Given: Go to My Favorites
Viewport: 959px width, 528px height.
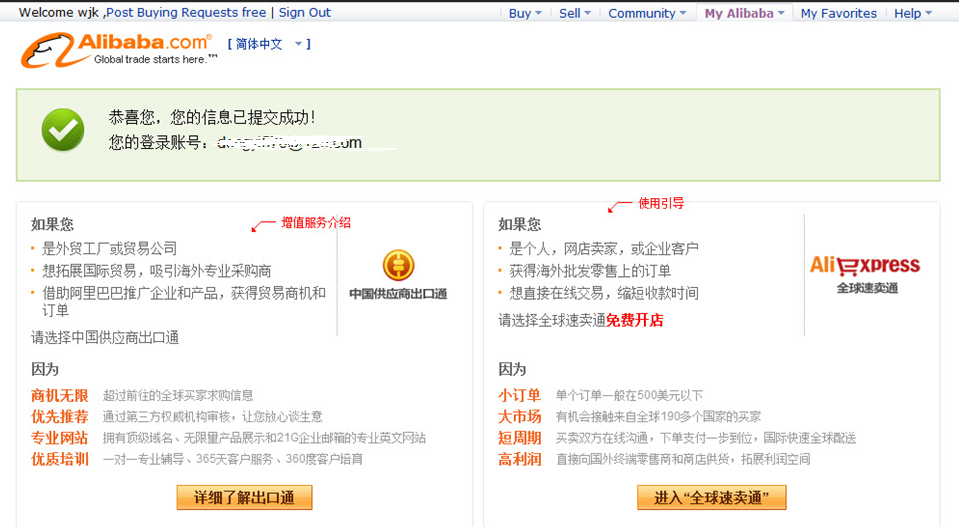Looking at the screenshot, I should (838, 13).
